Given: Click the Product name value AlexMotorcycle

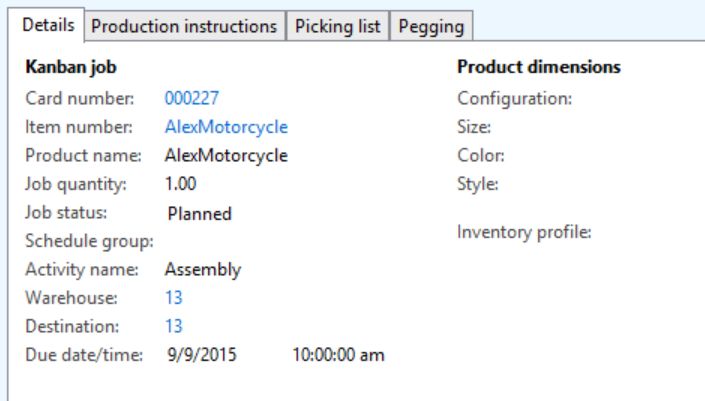Looking at the screenshot, I should coord(226,155).
